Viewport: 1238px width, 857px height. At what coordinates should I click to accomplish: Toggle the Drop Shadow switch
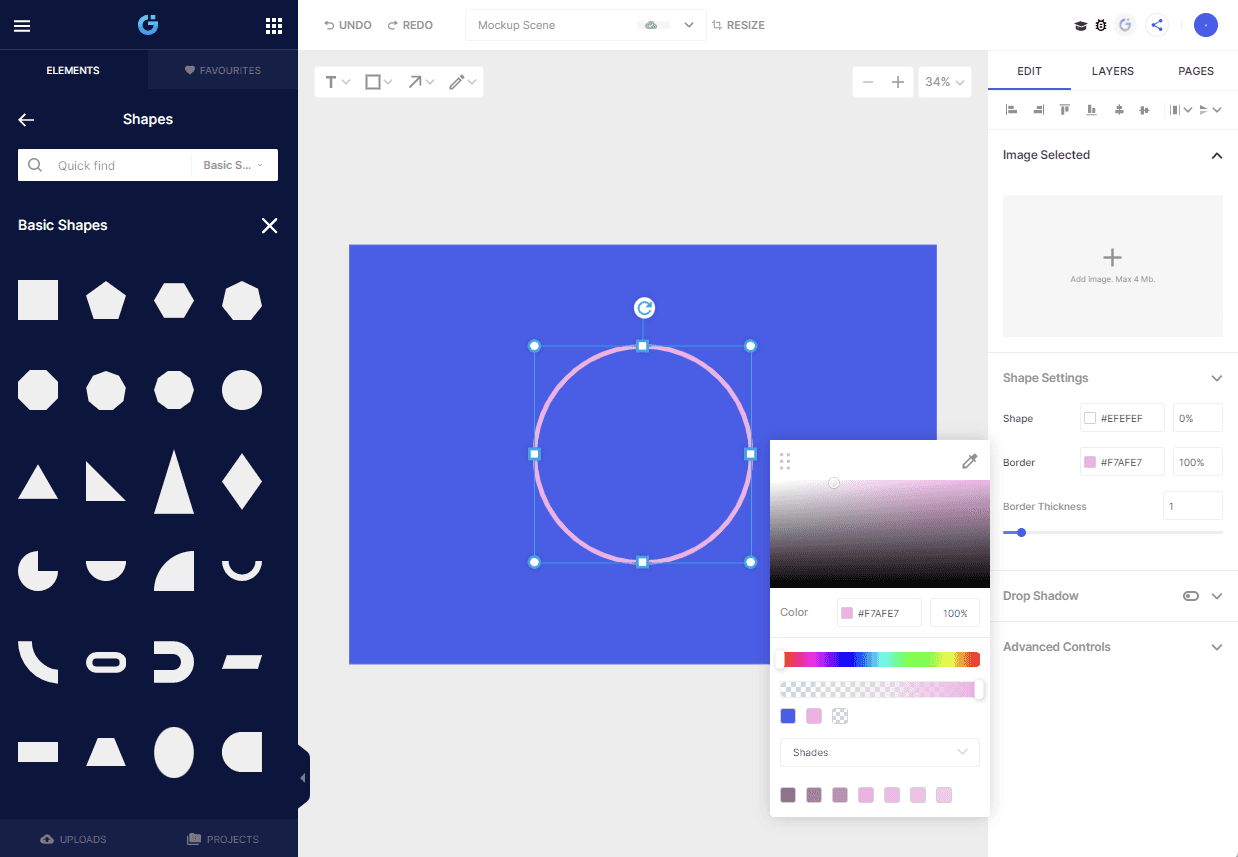click(1190, 596)
